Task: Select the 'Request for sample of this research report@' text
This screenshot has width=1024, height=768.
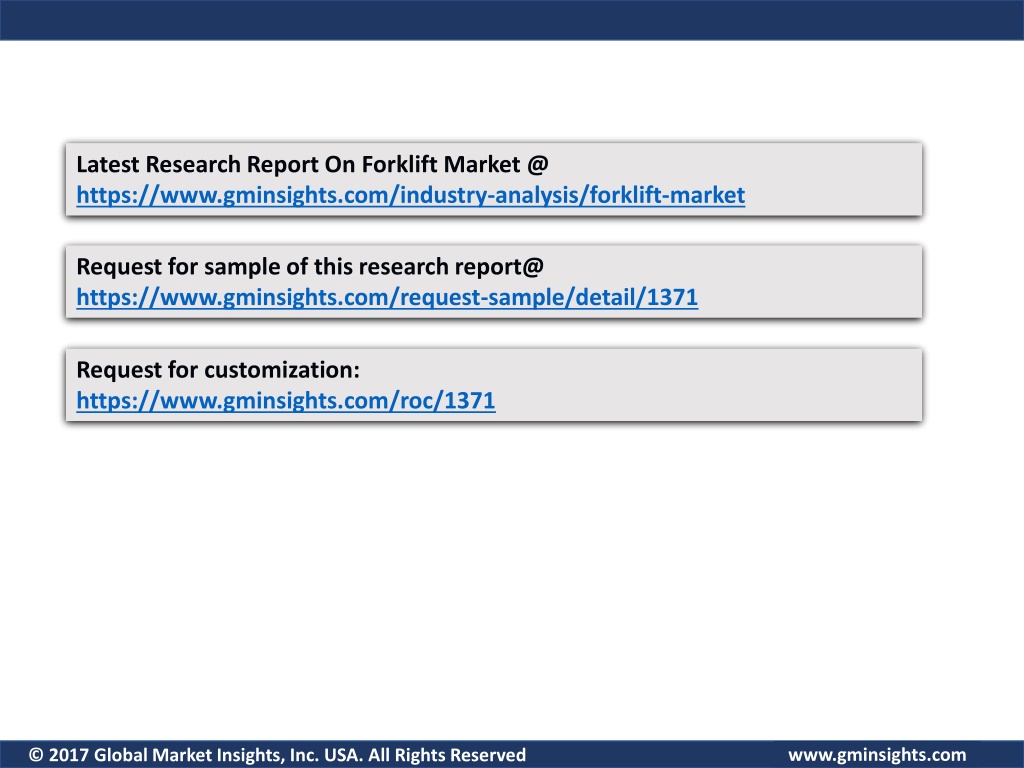Action: tap(310, 267)
